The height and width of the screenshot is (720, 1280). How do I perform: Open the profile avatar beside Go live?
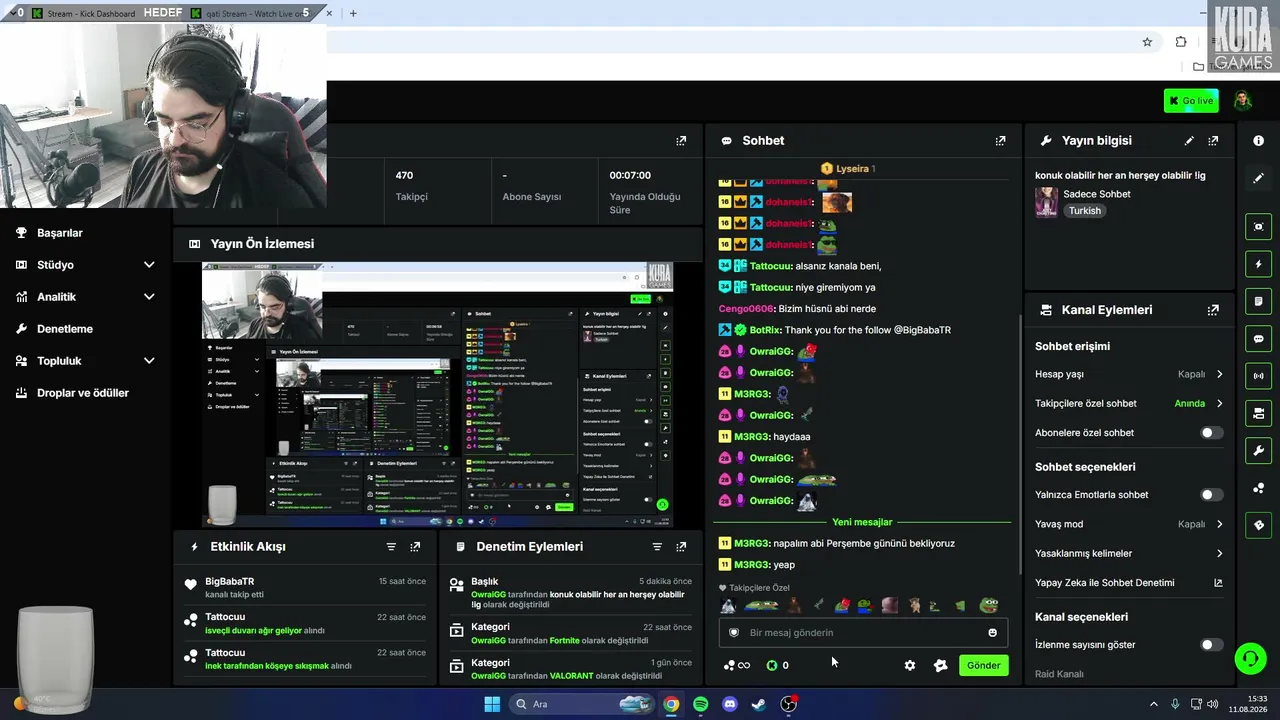coord(1242,101)
